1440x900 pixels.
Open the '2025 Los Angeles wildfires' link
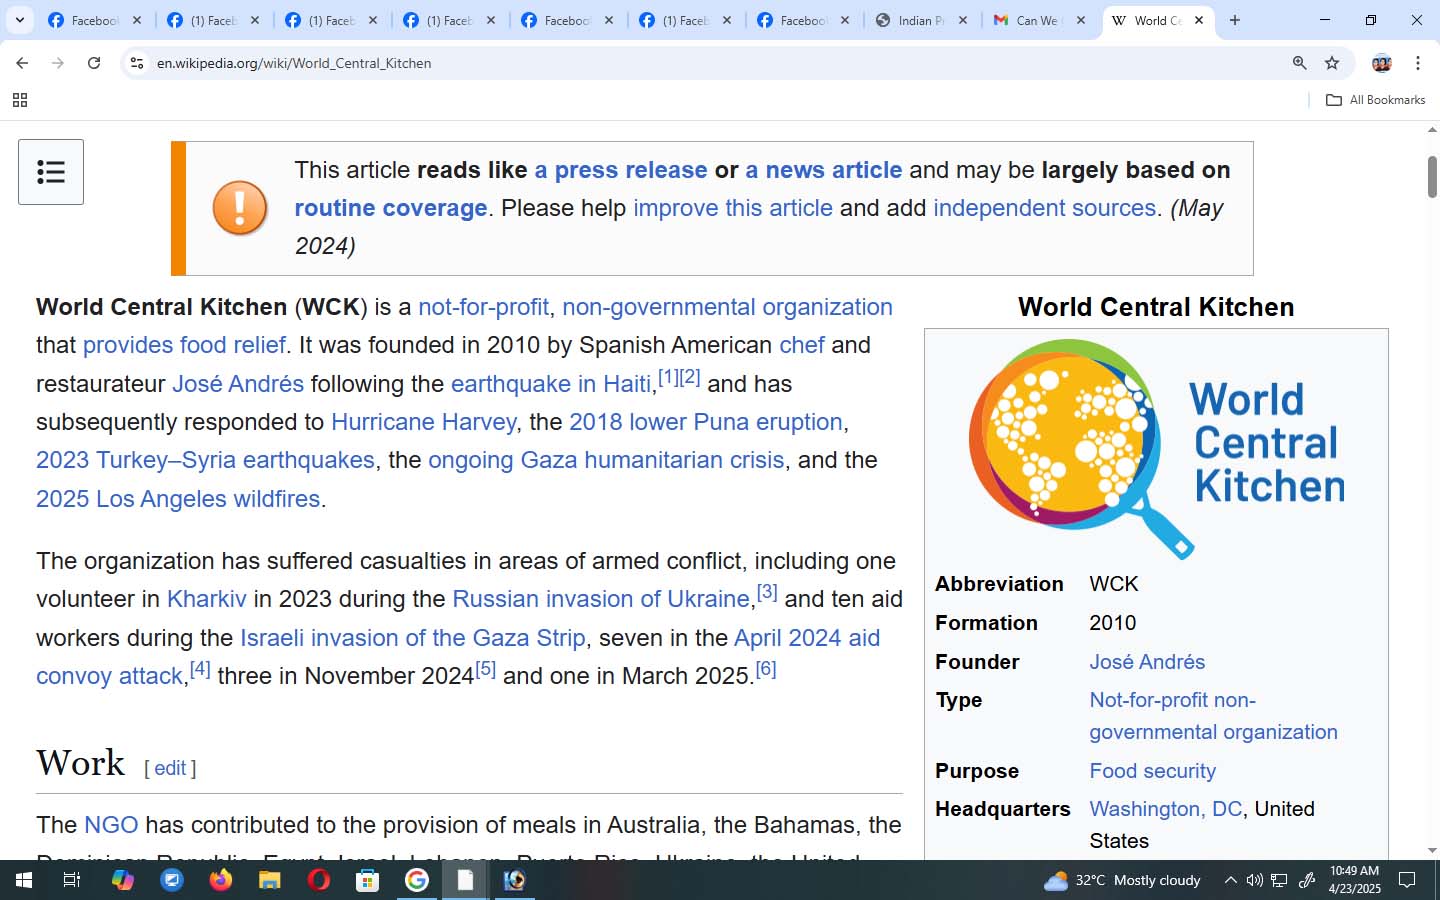tap(178, 499)
